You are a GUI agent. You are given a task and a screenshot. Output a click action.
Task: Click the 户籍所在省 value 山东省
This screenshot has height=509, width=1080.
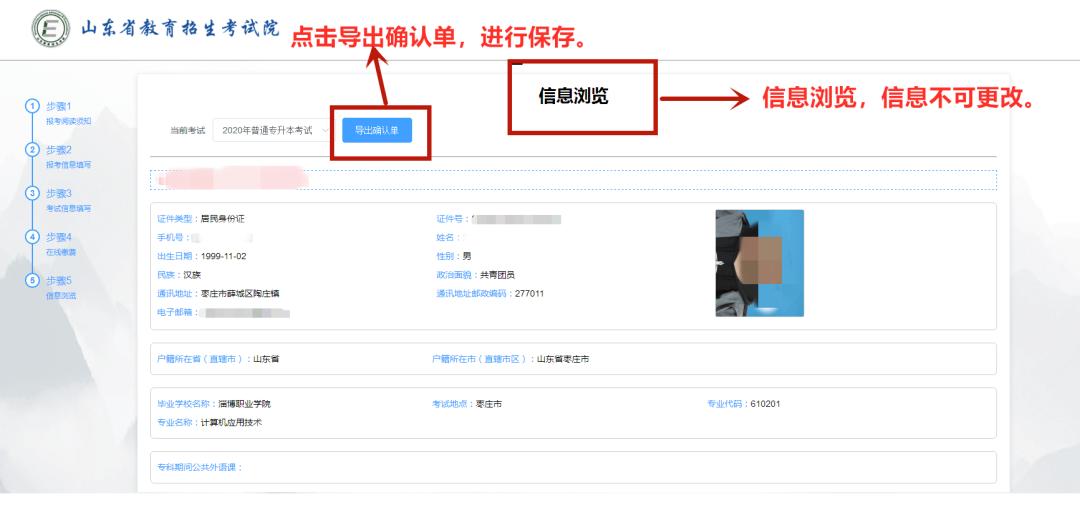[266, 359]
